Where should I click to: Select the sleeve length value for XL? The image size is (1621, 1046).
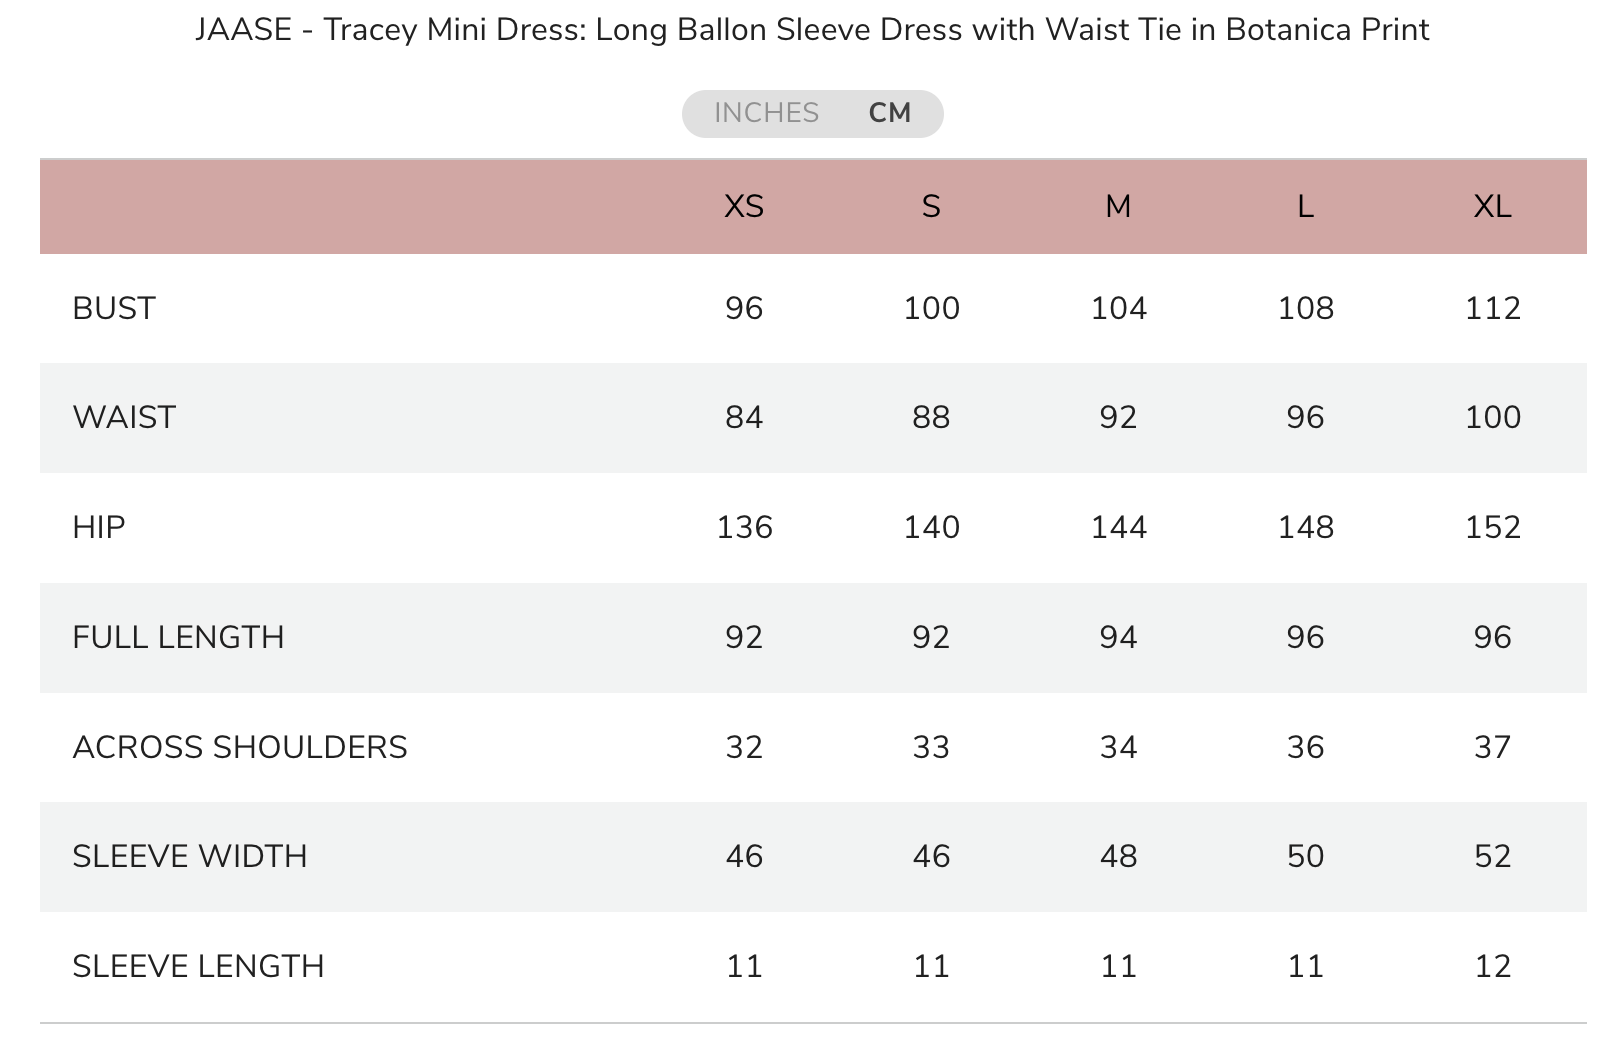coord(1492,966)
